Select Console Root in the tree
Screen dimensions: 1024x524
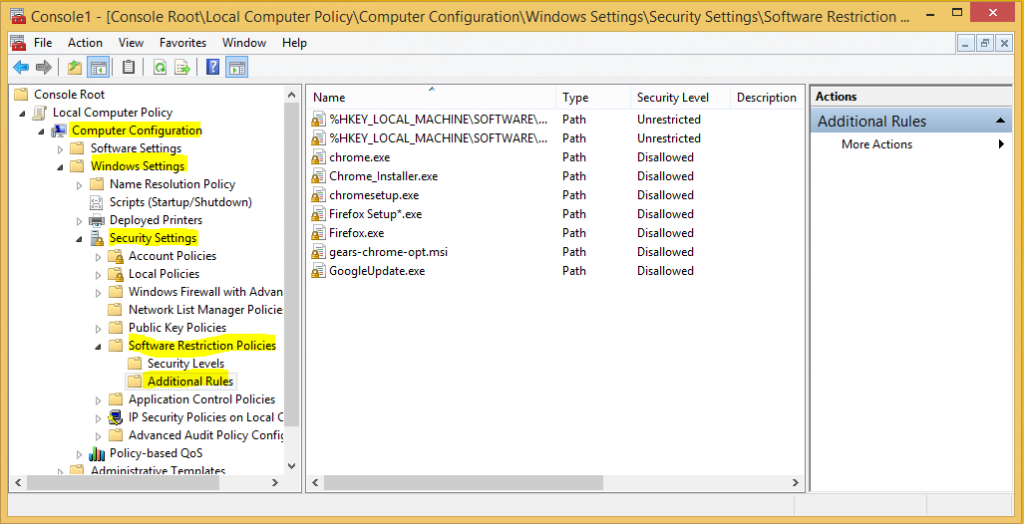click(69, 94)
